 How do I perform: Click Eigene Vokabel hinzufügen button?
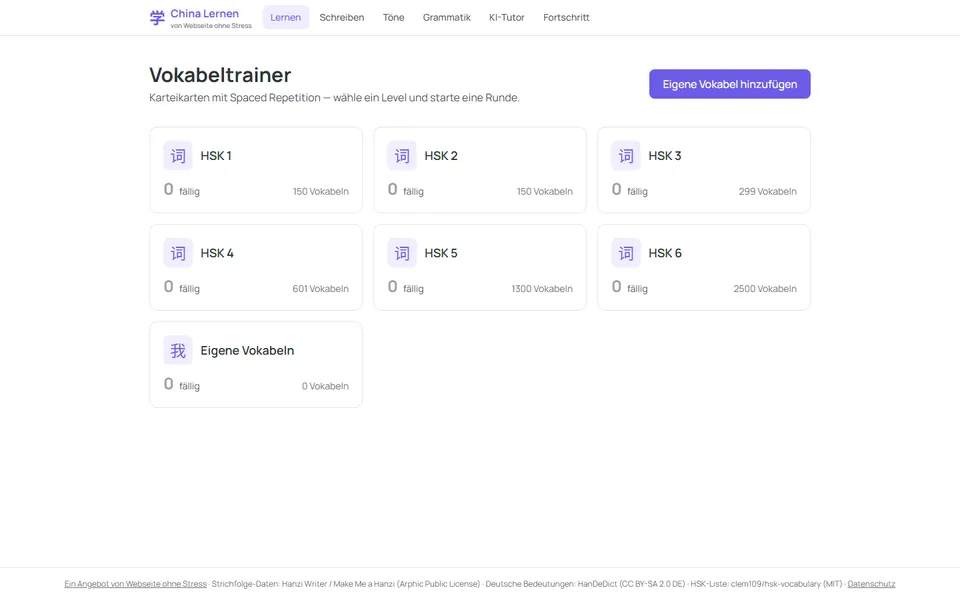730,84
